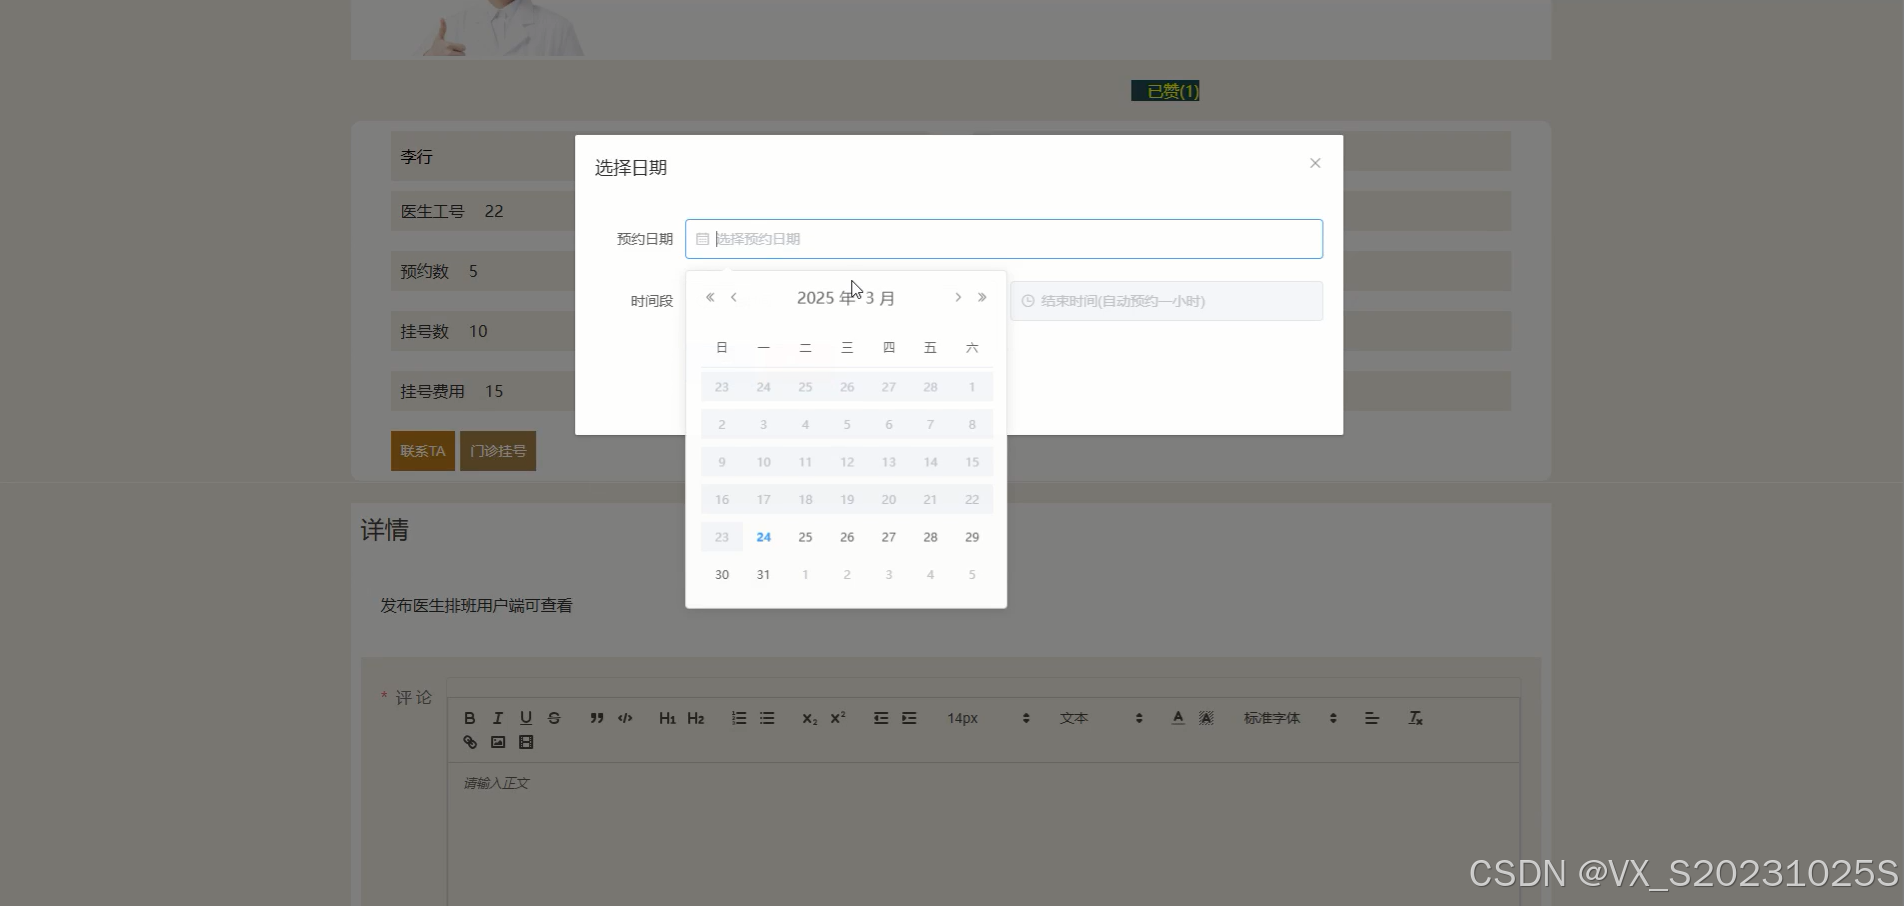Apply superscript formatting
This screenshot has width=1904, height=906.
point(838,718)
